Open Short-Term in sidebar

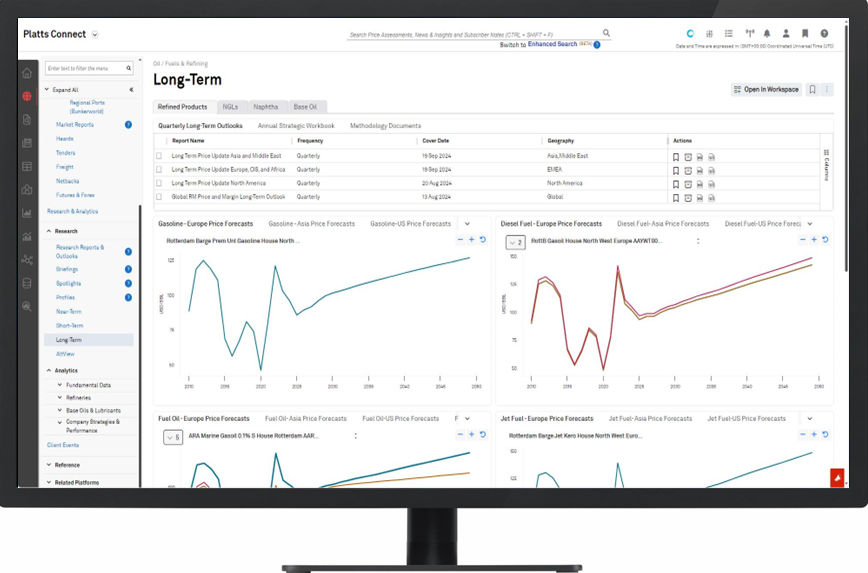coord(69,326)
